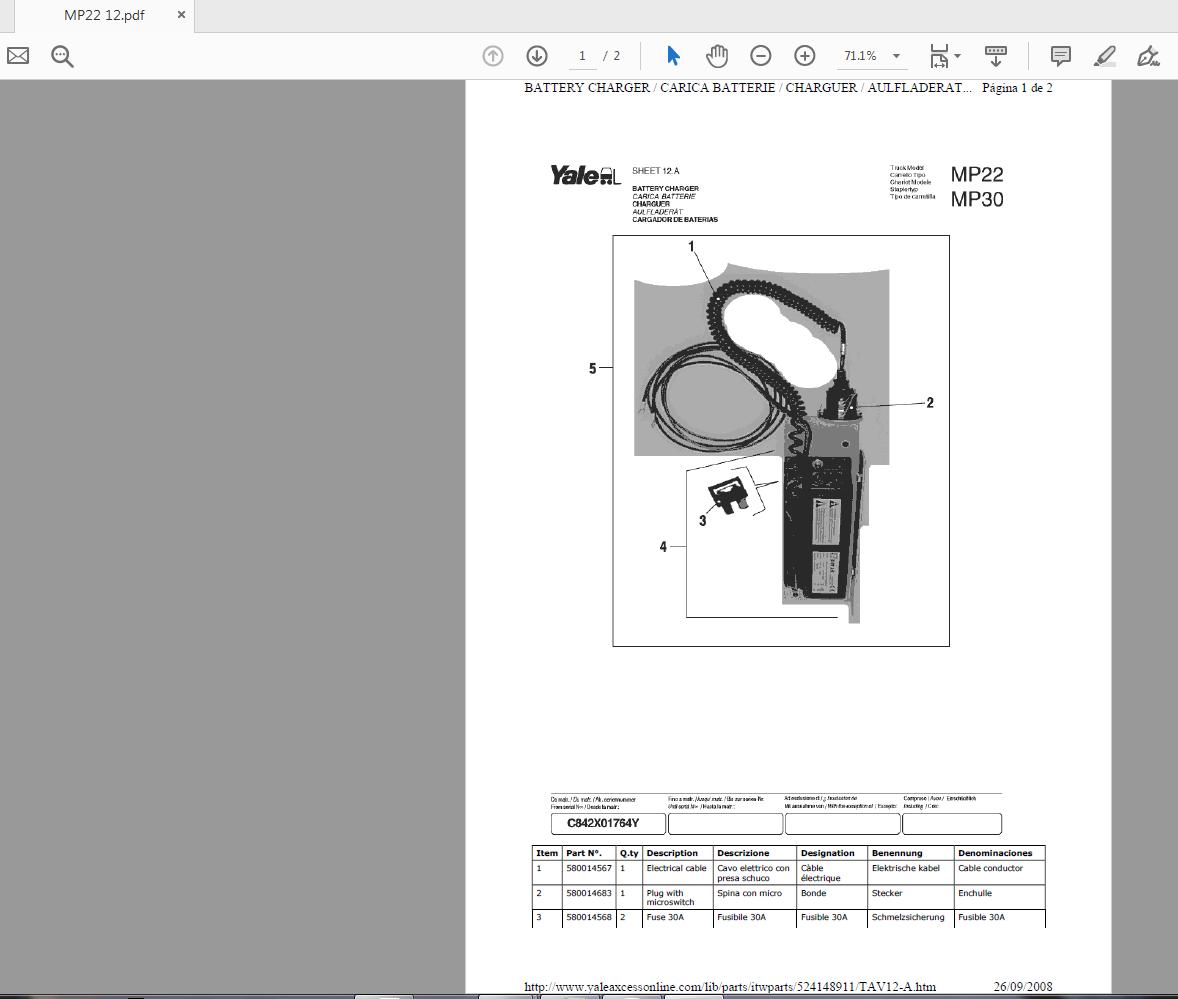Click the 26/09/2008 date text
The image size is (1178, 999).
(x=1023, y=986)
